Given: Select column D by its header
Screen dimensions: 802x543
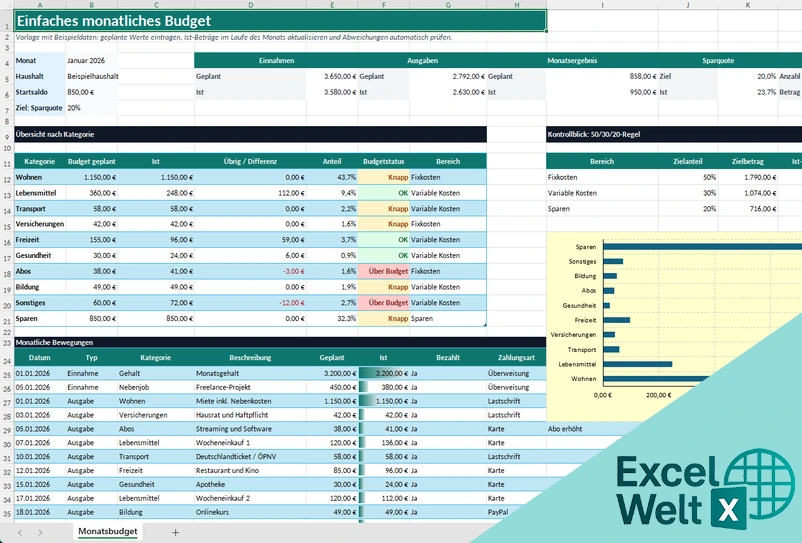Looking at the screenshot, I should pos(251,5).
